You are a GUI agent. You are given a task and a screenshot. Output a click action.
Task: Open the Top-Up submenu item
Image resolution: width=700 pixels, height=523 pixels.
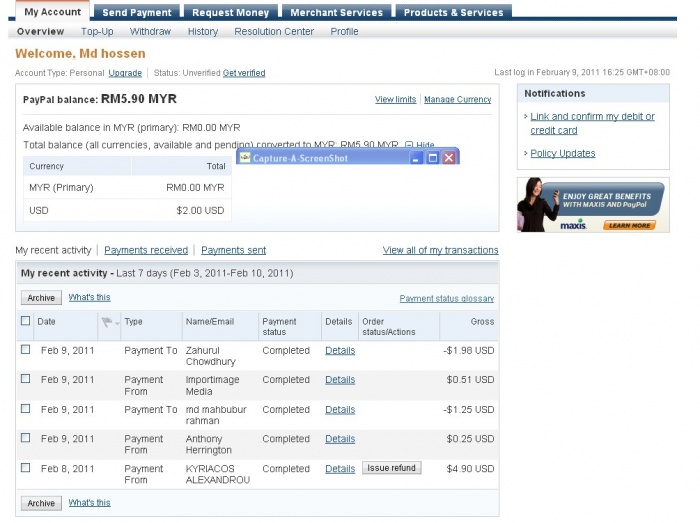97,32
